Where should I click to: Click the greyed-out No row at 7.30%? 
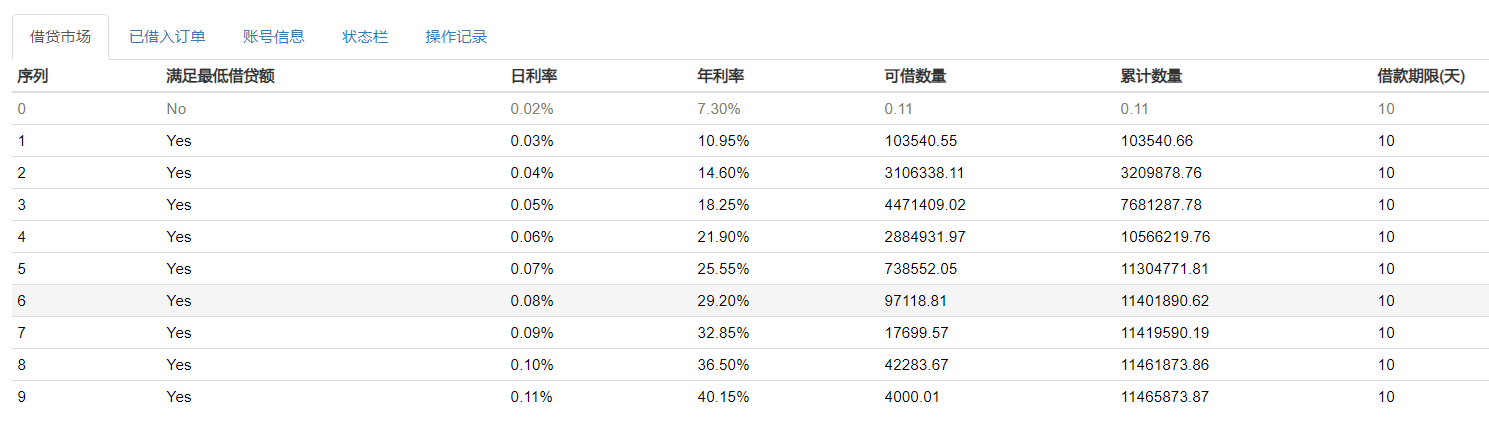coord(176,109)
